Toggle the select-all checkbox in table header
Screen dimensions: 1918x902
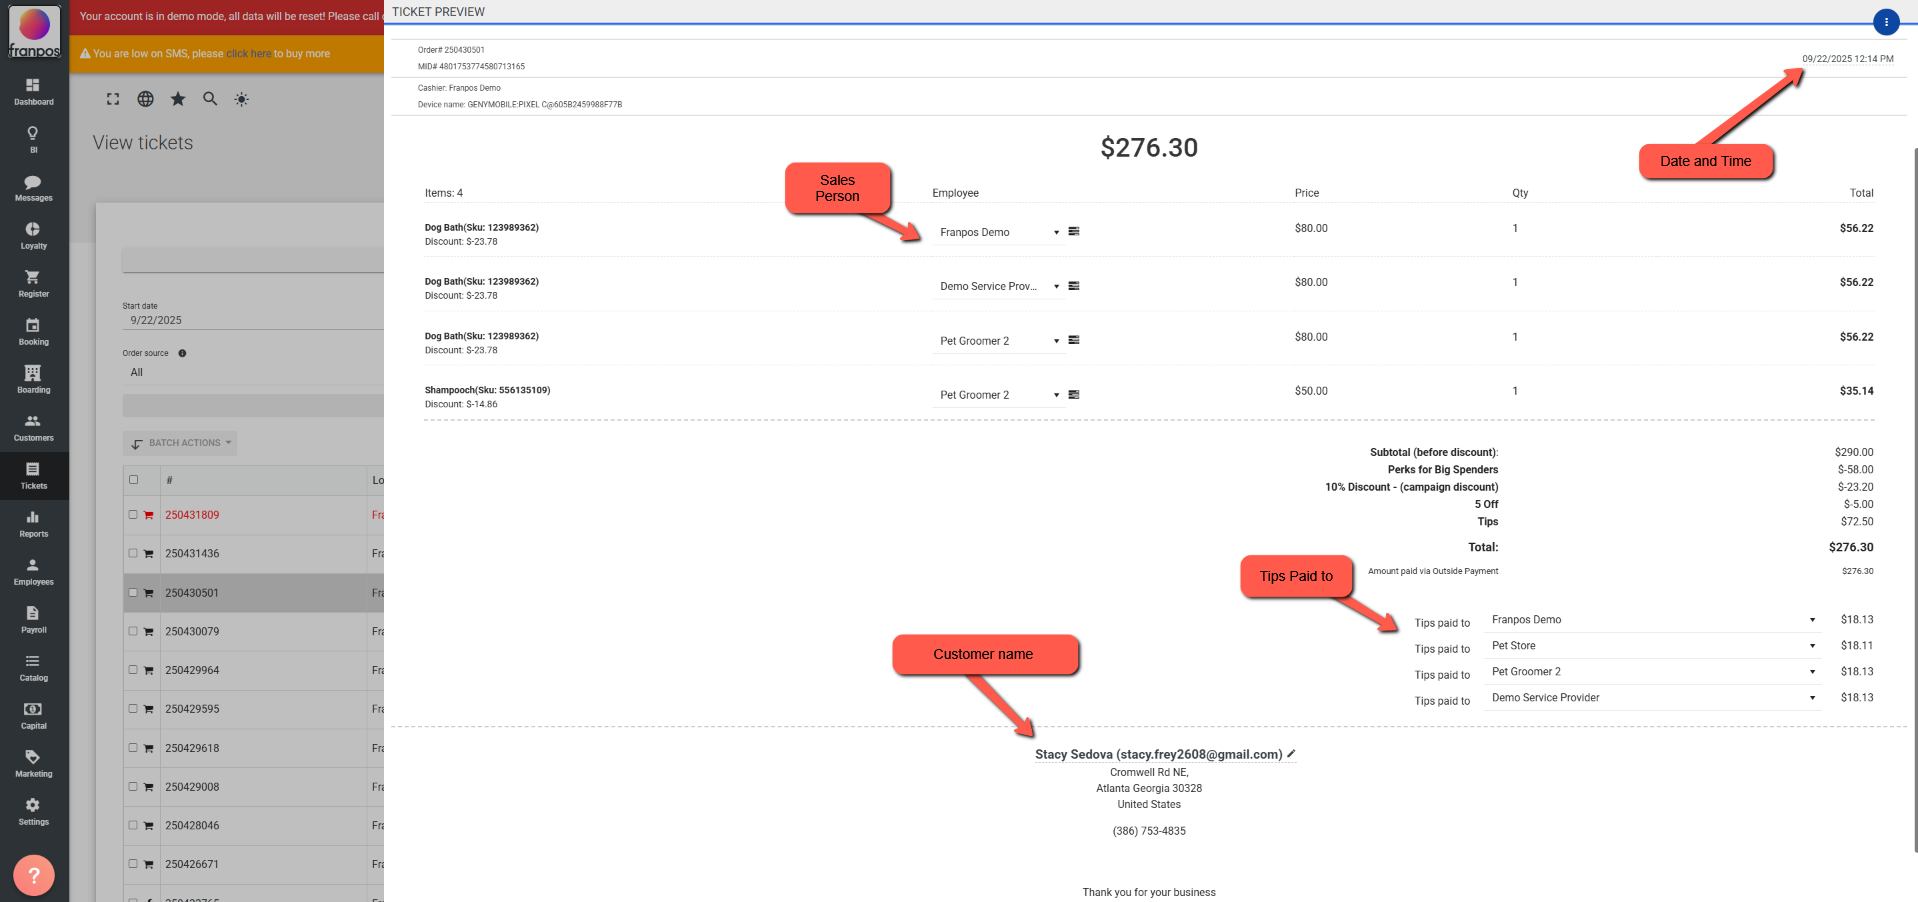pyautogui.click(x=134, y=480)
